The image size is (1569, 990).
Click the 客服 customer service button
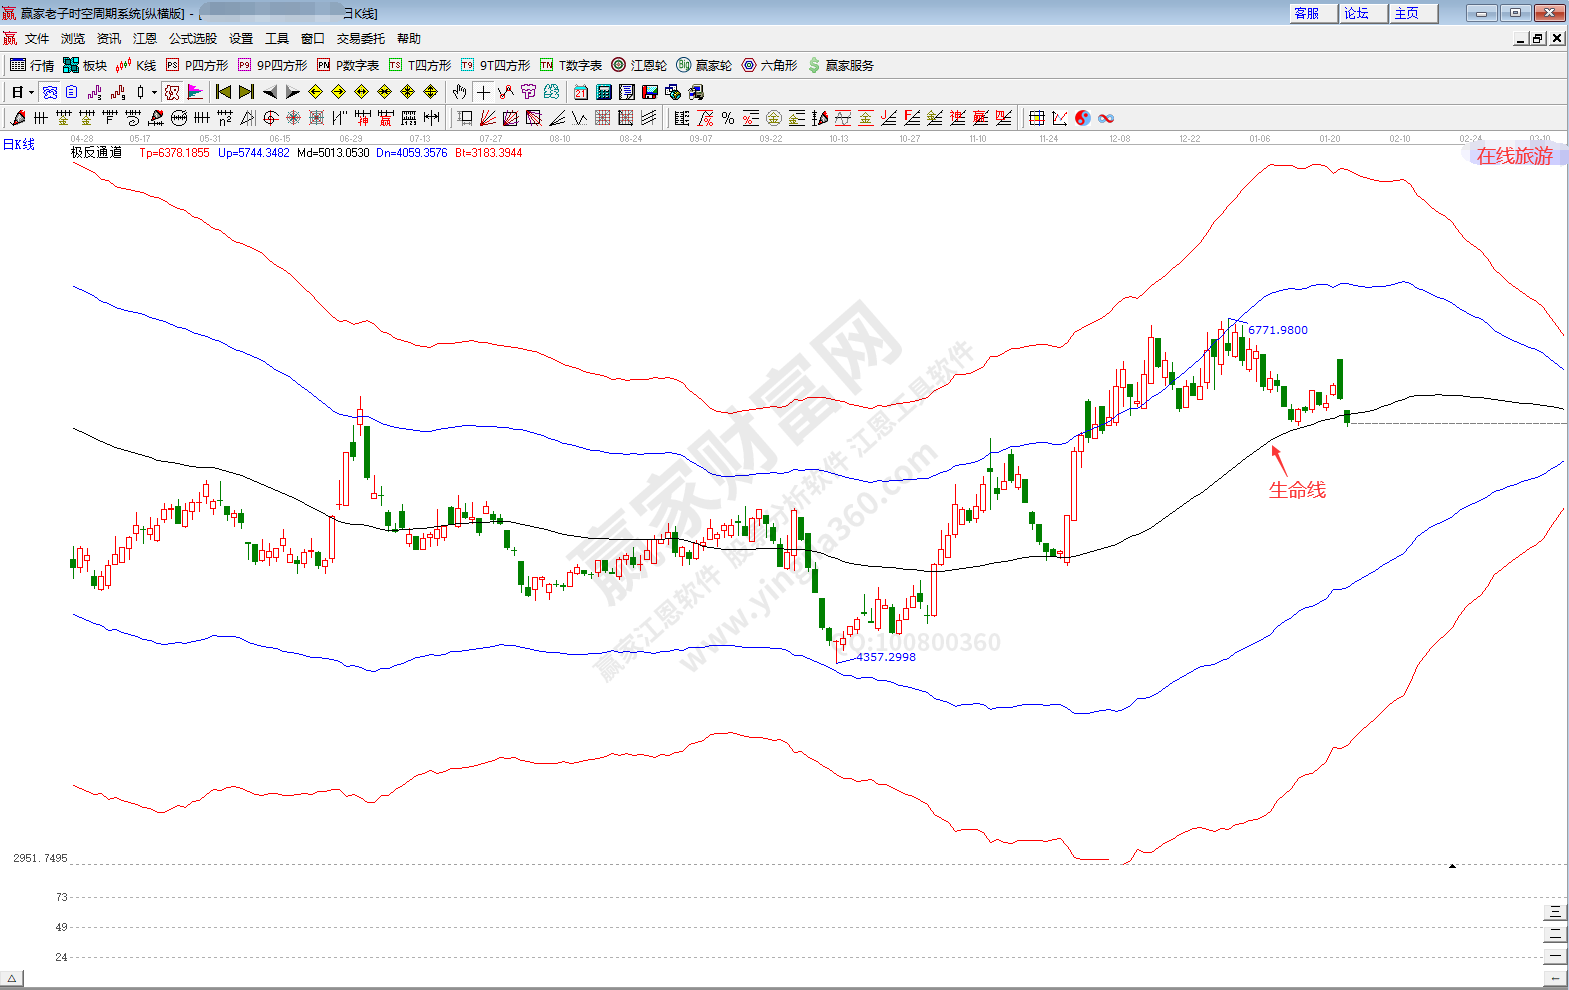(1306, 13)
